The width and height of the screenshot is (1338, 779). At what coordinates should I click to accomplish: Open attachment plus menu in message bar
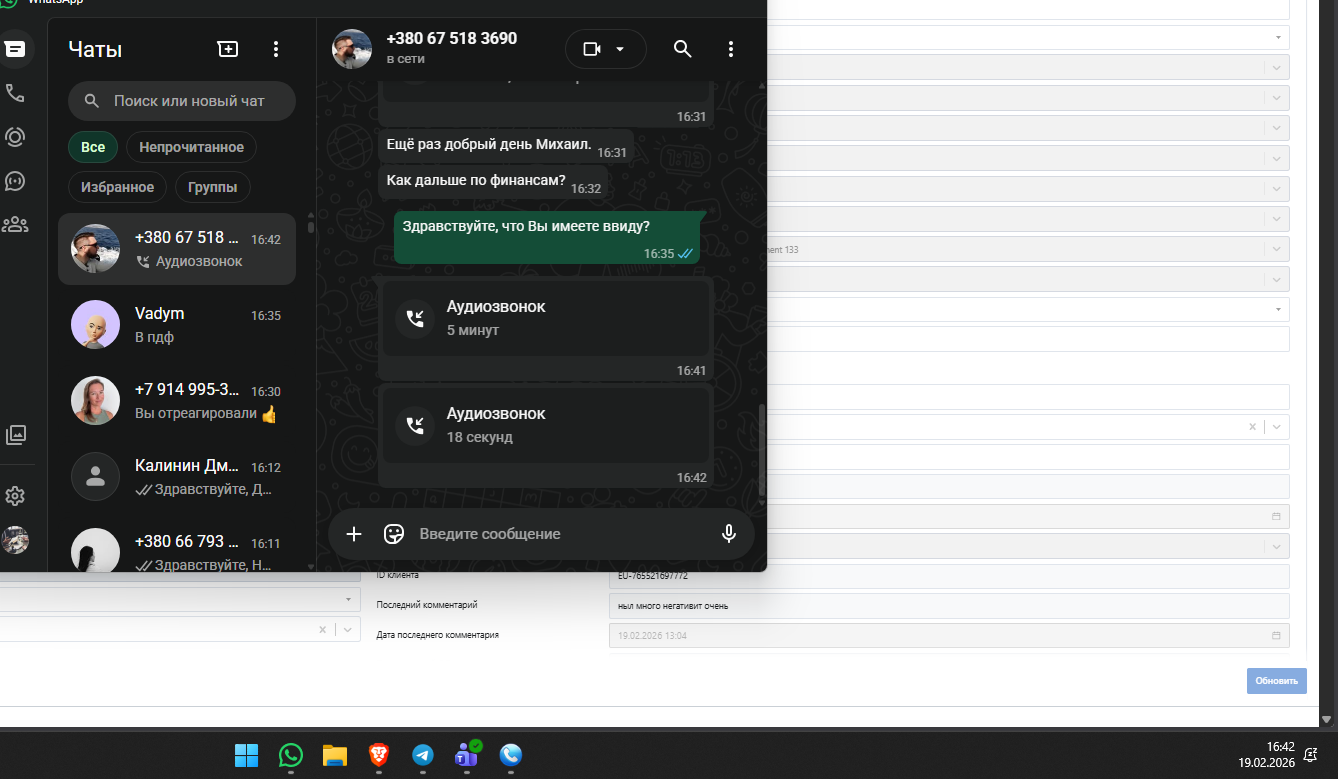(x=354, y=534)
